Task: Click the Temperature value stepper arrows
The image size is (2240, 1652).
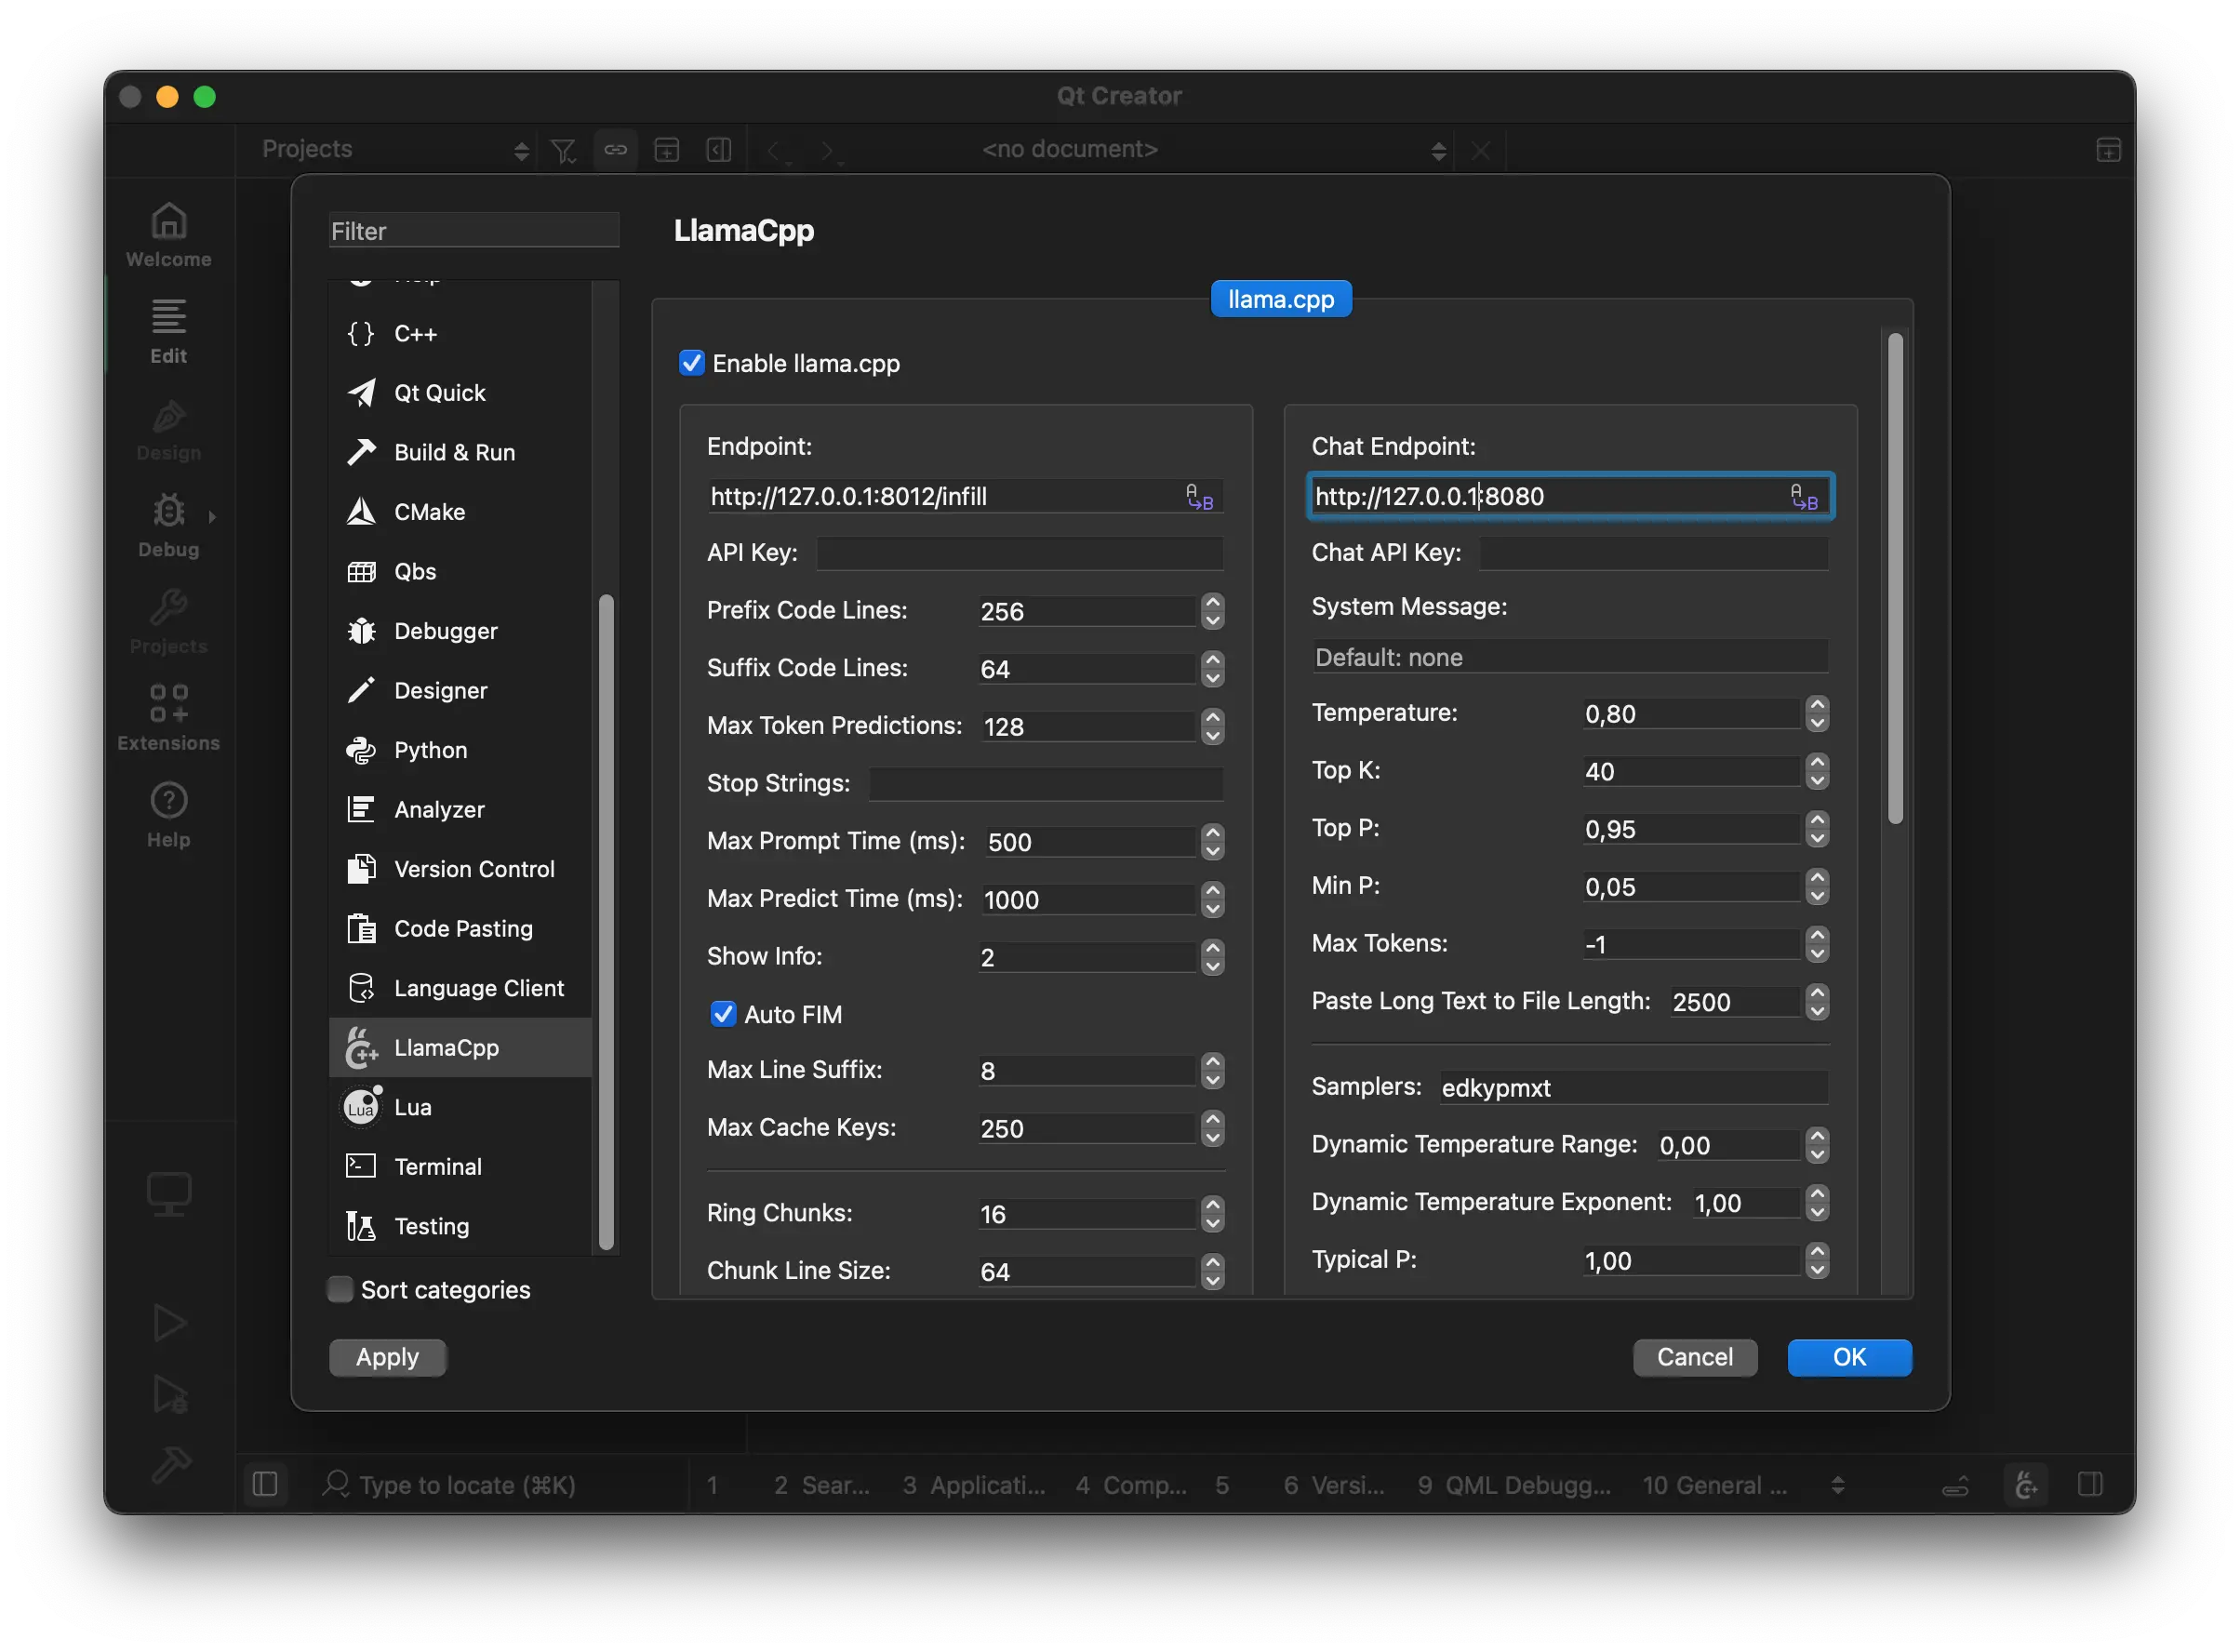Action: (x=1817, y=714)
